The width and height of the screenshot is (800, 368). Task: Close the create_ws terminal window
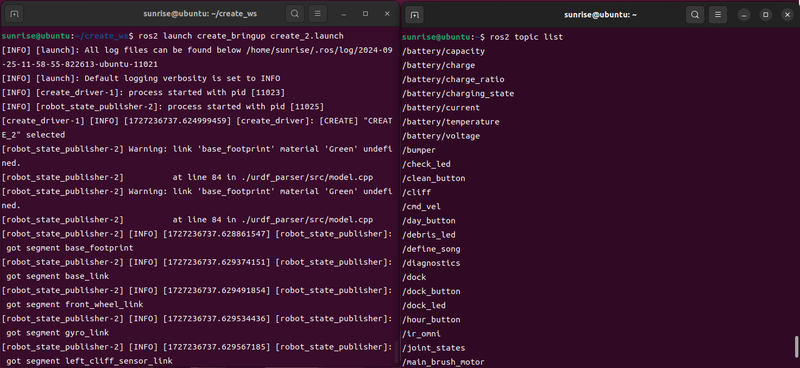tap(387, 14)
